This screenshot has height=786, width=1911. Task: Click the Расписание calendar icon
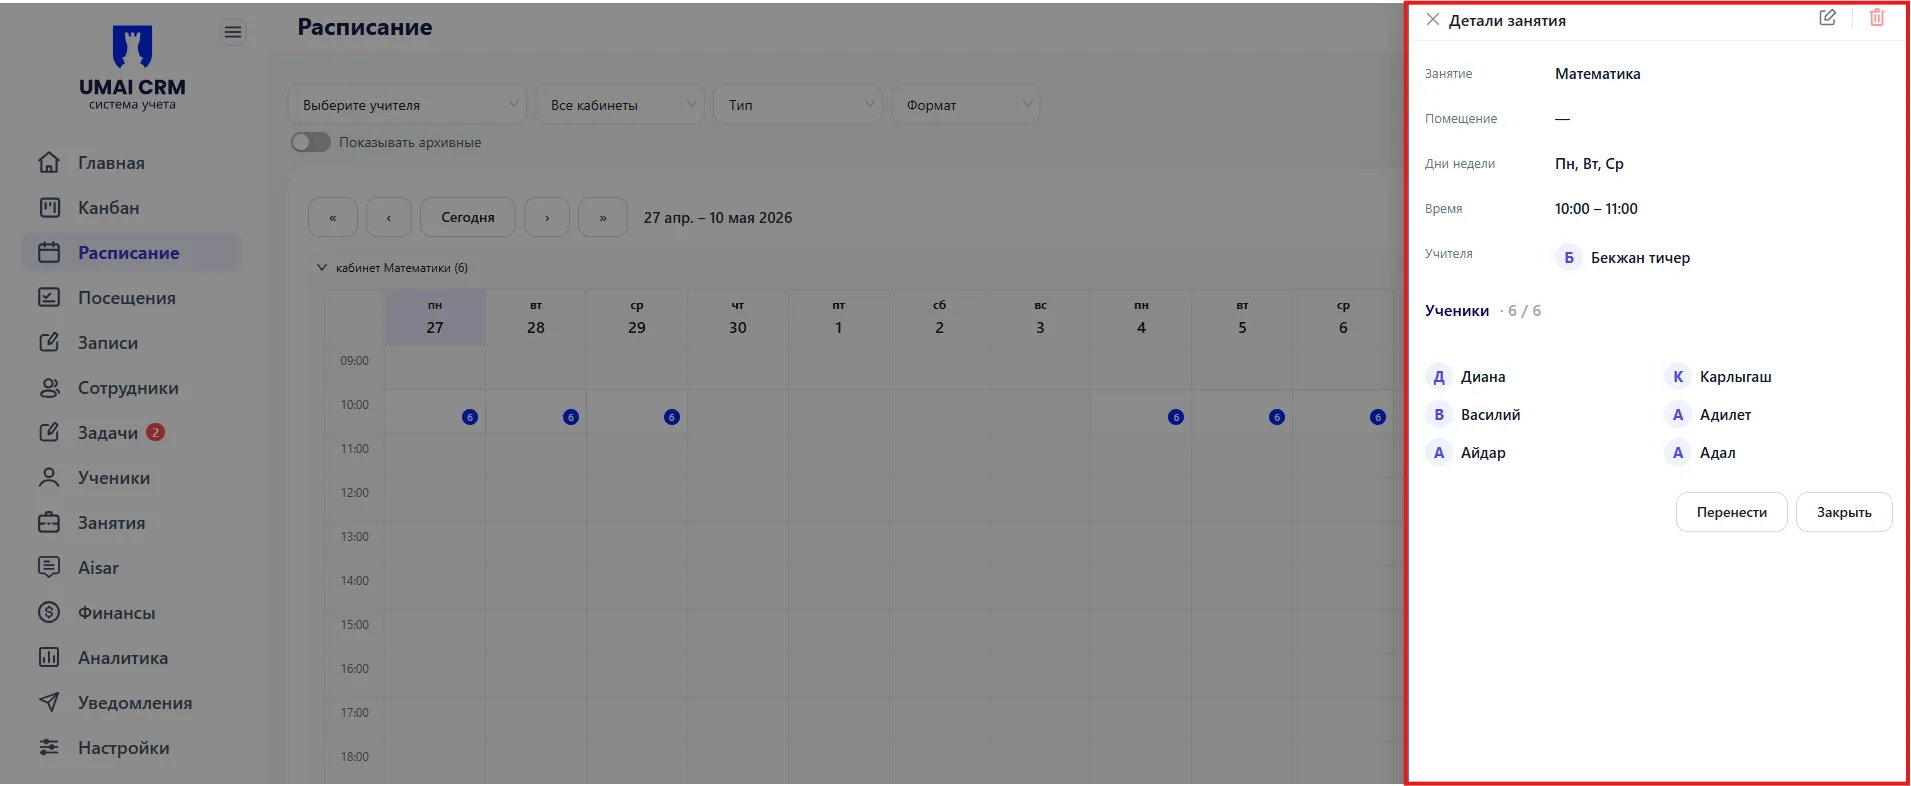49,252
